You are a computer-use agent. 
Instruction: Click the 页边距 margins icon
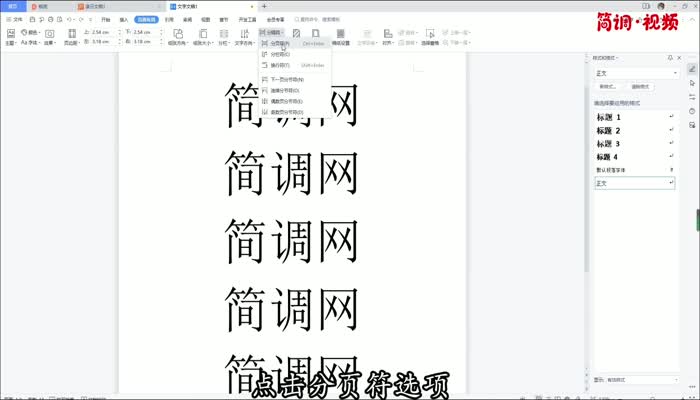pos(70,38)
